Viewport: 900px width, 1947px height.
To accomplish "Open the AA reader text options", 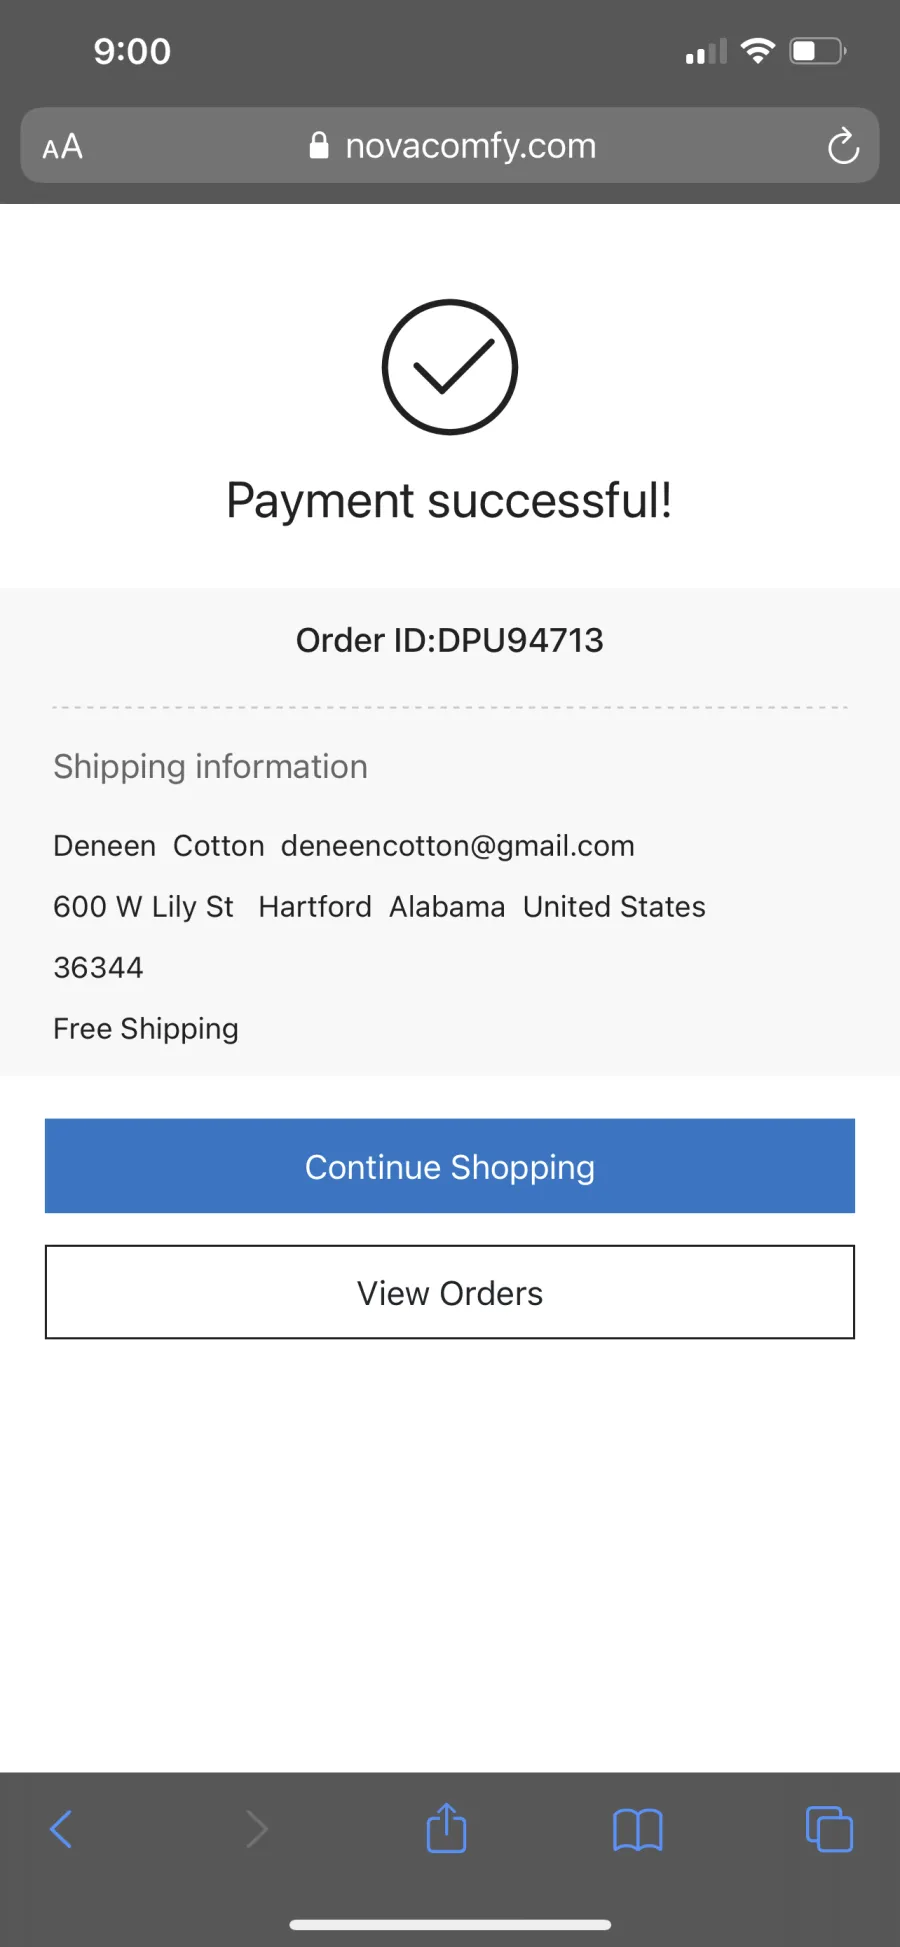I will tap(62, 147).
